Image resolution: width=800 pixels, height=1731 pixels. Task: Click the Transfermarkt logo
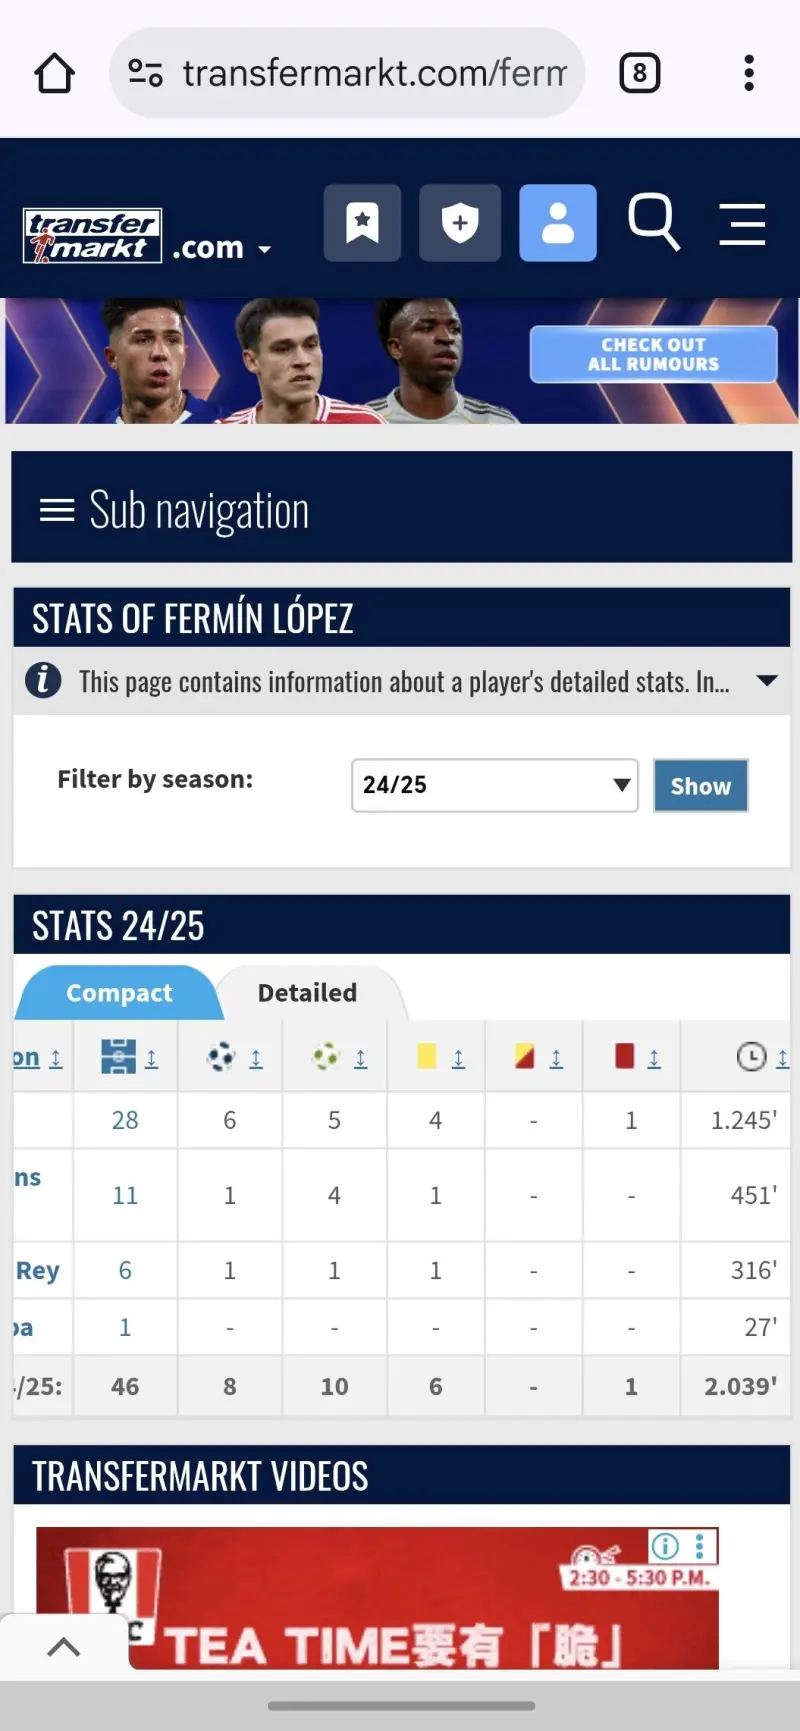(x=92, y=236)
